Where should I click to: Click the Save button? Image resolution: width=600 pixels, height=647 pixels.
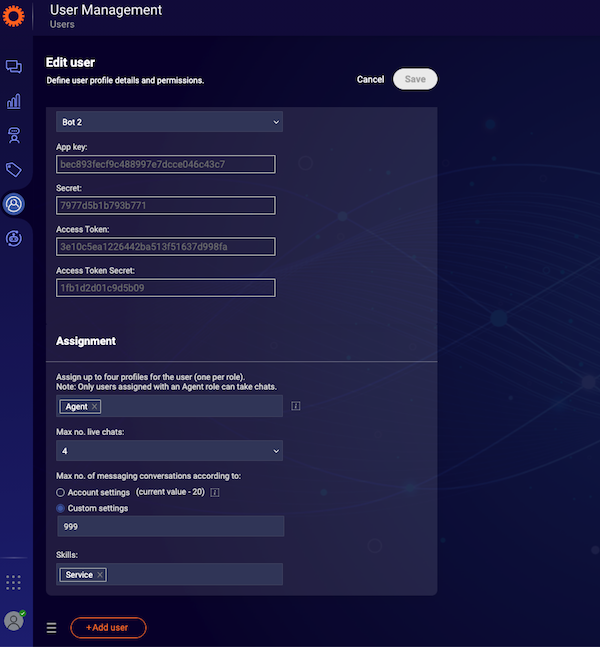[415, 79]
